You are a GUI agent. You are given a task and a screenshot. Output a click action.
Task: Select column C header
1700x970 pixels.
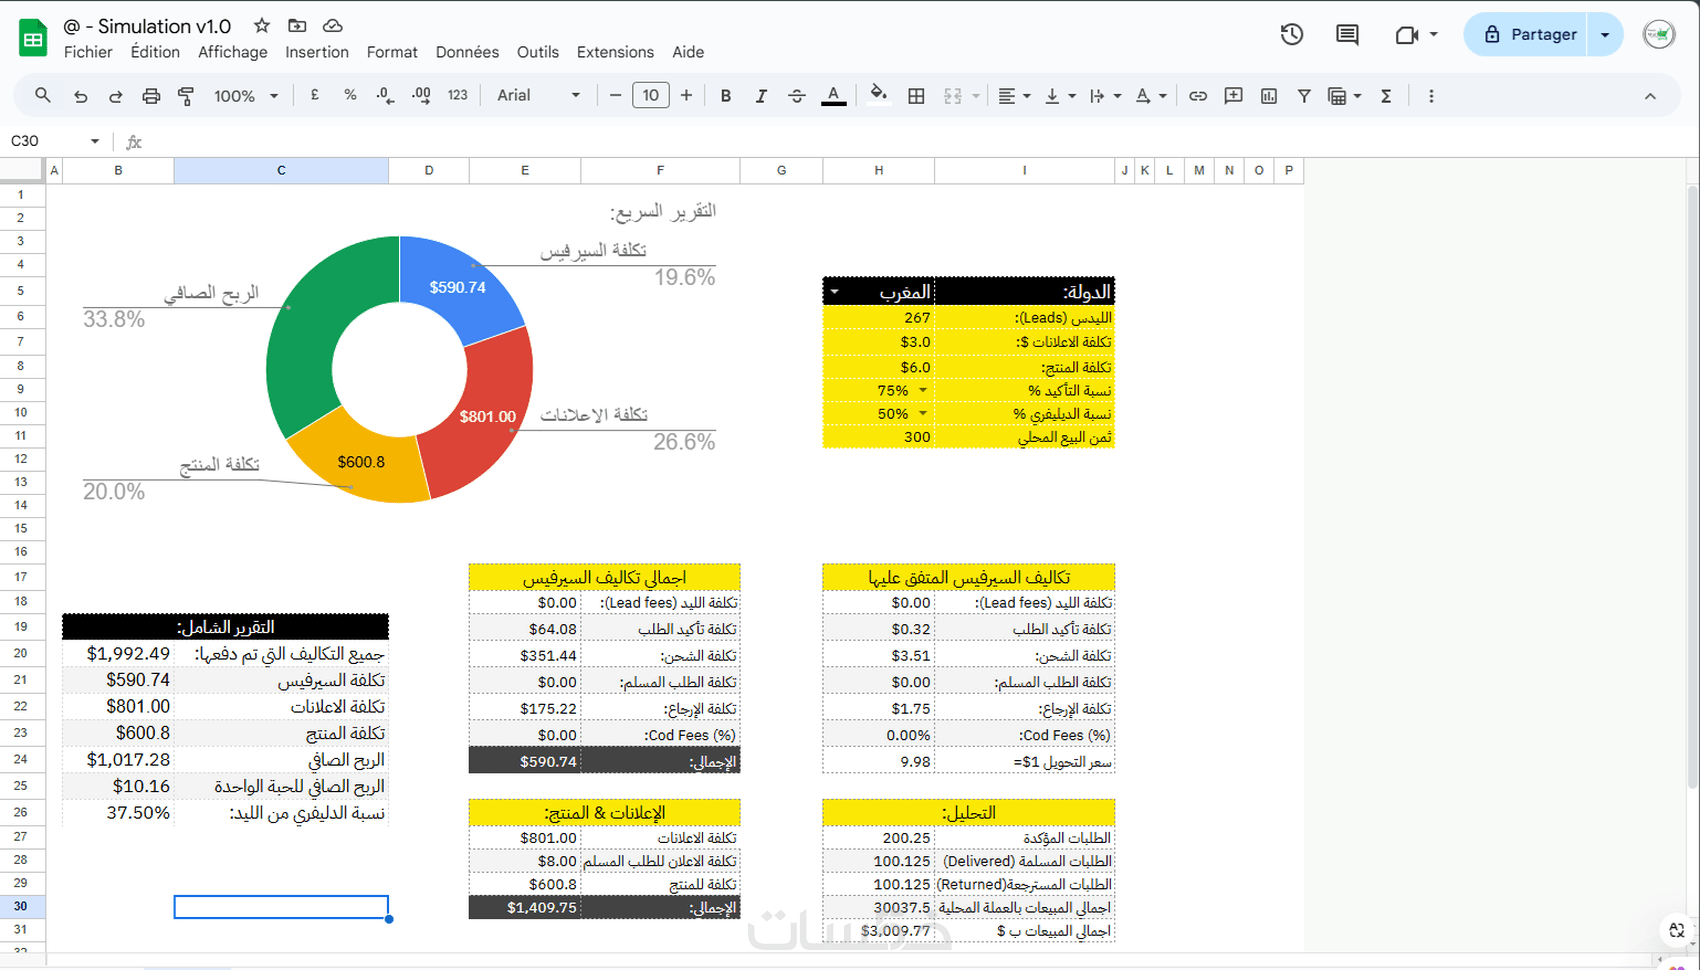point(281,171)
